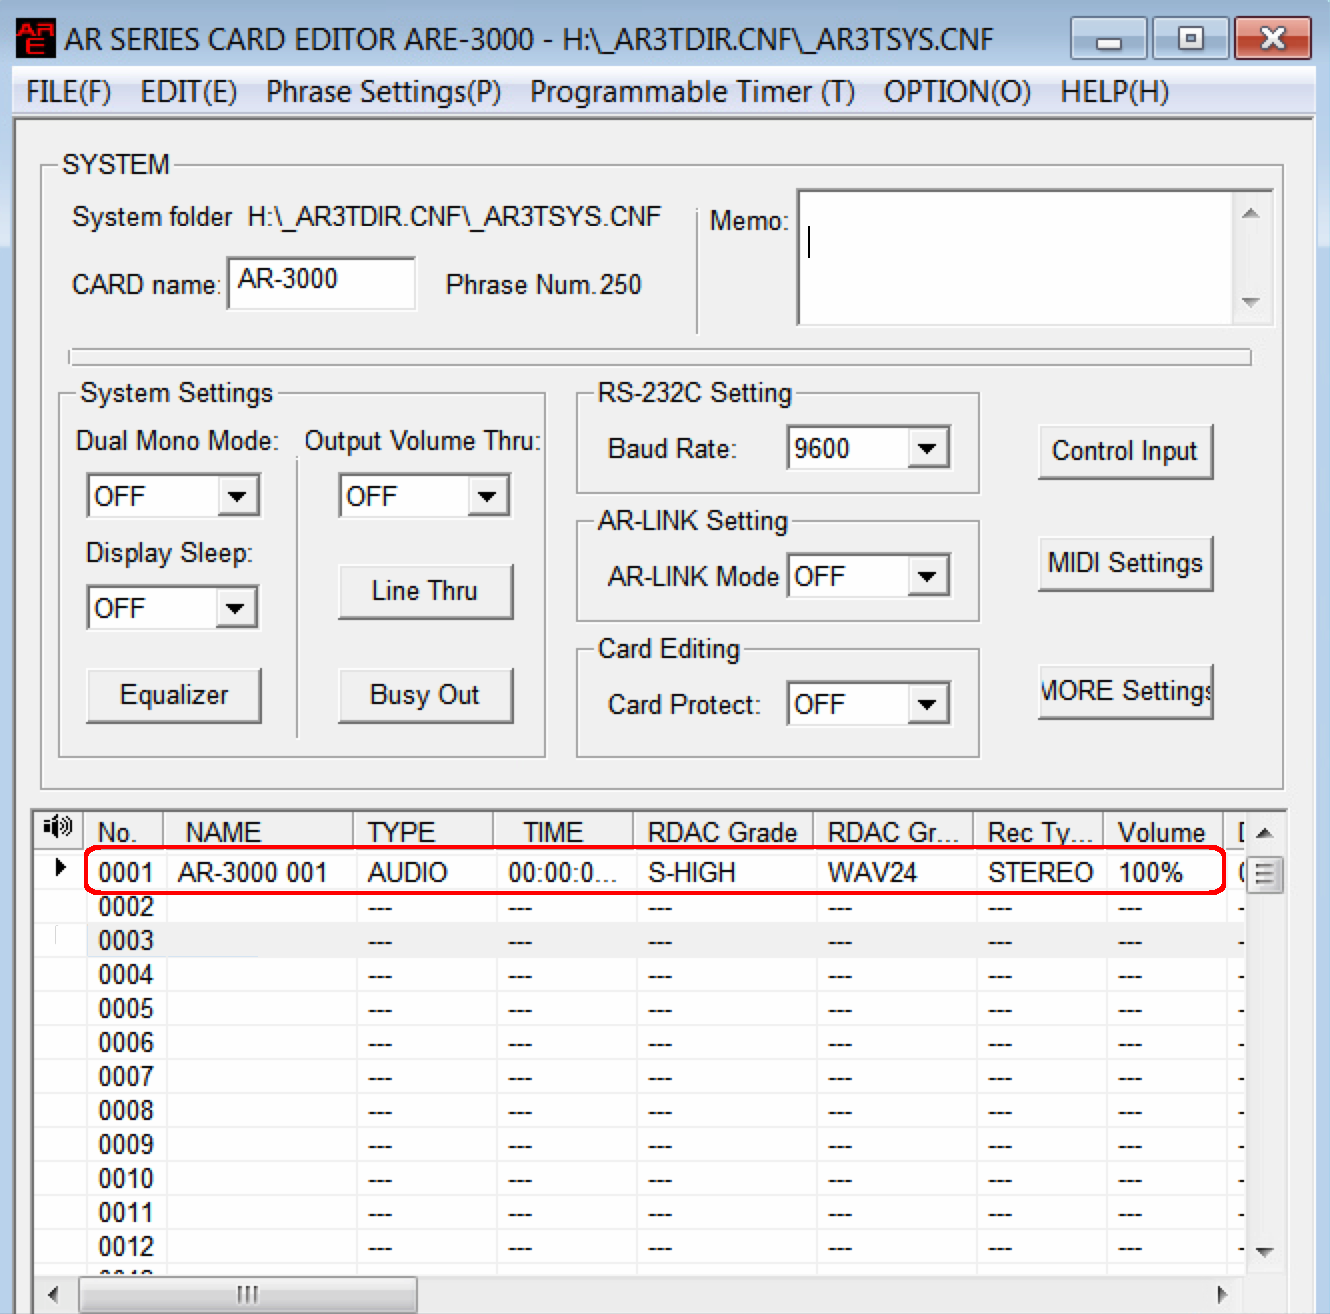Click the AUDIO type cell
The height and width of the screenshot is (1314, 1330).
click(407, 872)
